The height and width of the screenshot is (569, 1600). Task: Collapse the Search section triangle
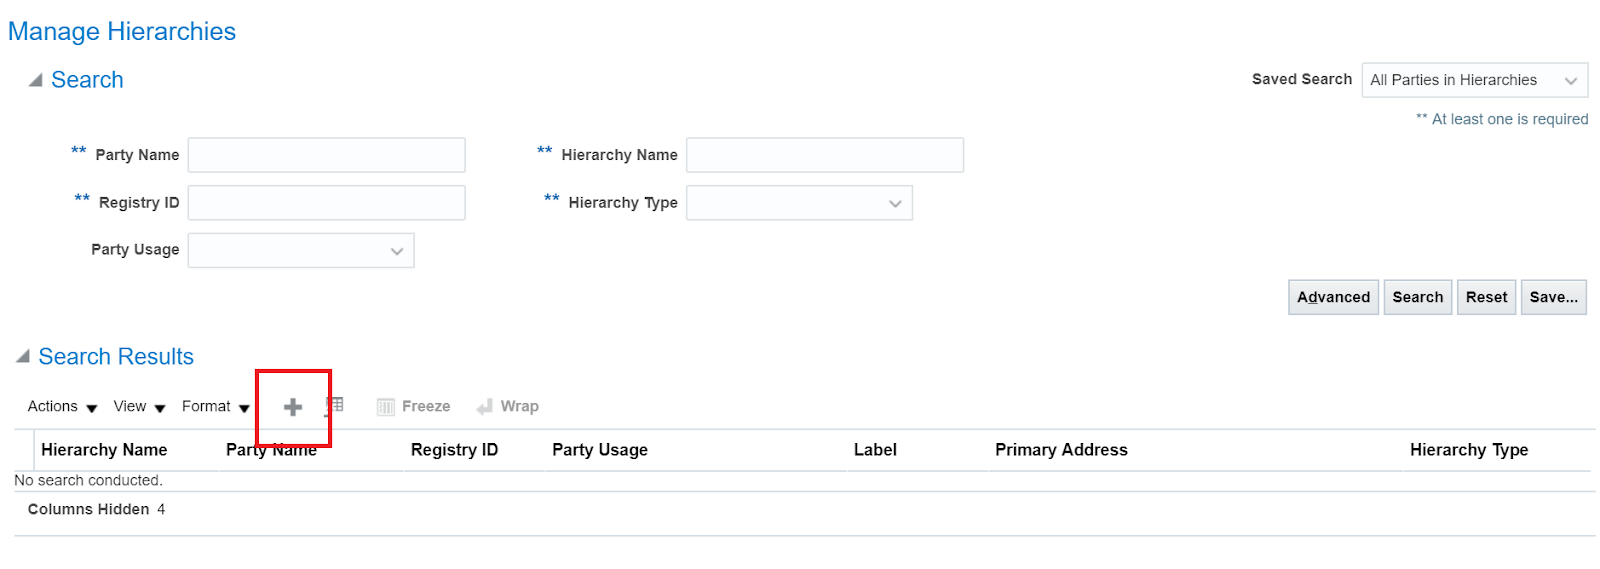[x=35, y=80]
